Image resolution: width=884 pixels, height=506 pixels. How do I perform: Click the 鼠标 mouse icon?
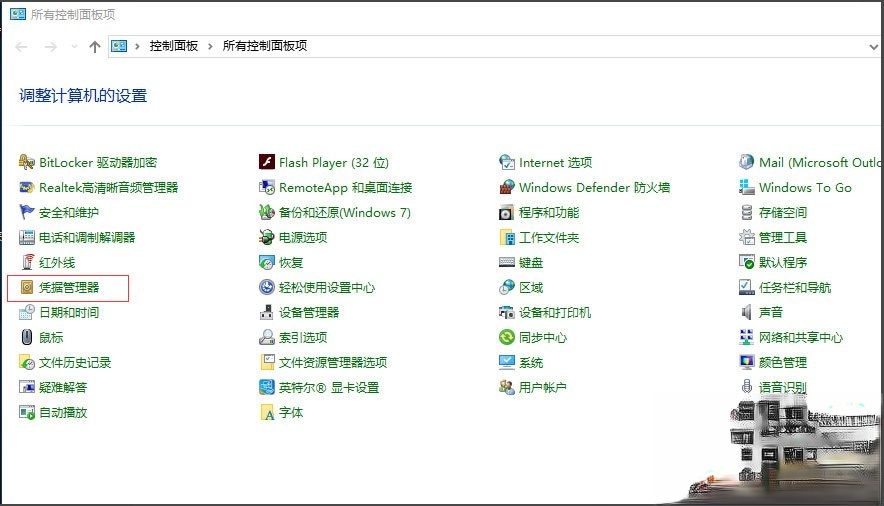(x=26, y=337)
